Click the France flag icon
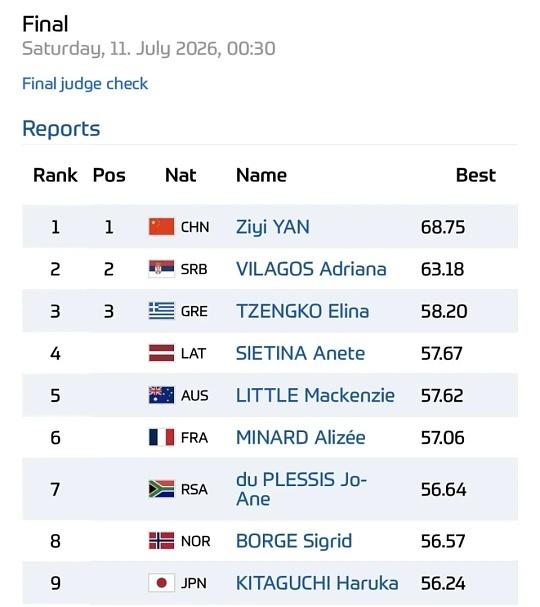Screen dimensions: 540x607 click(161, 437)
